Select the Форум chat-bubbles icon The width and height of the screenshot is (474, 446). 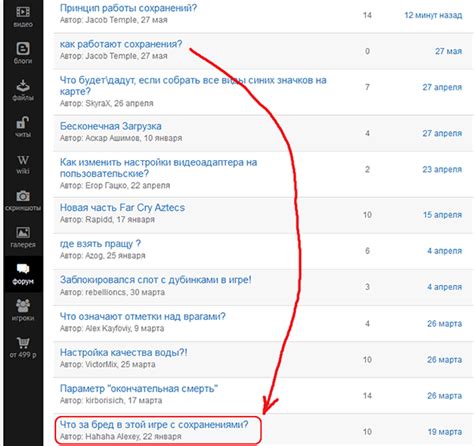23,269
